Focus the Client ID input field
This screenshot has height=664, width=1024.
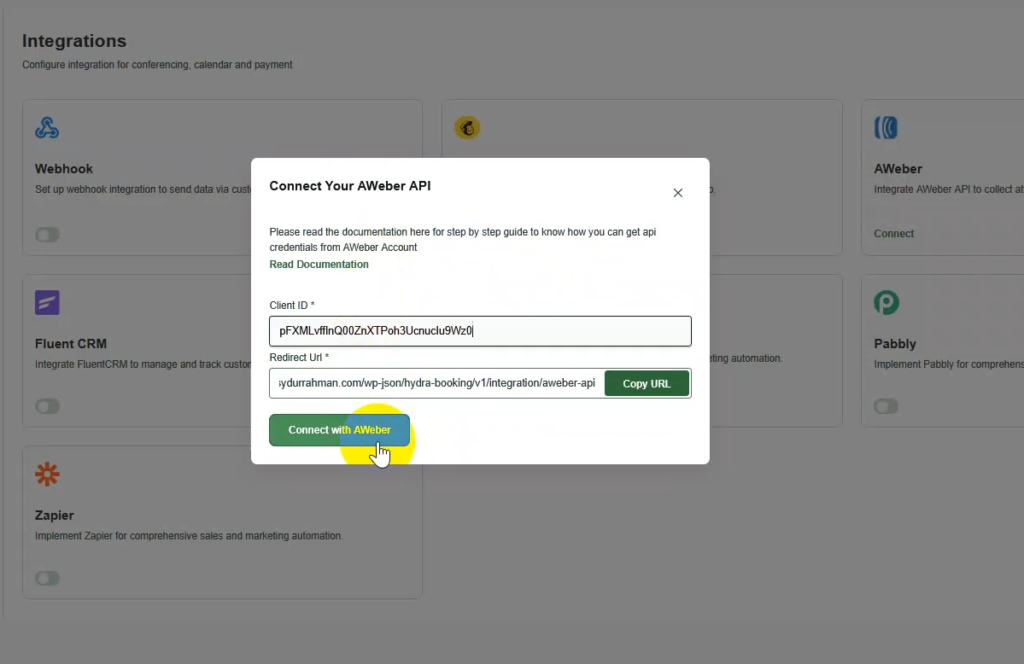[x=480, y=331]
